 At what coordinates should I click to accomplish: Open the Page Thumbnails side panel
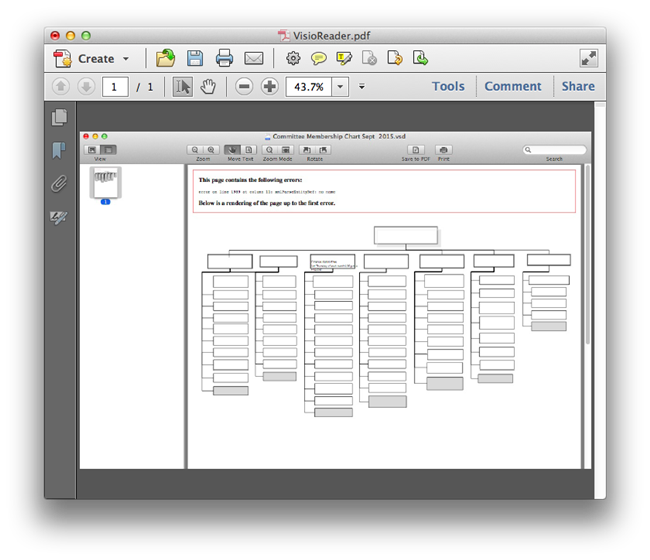click(x=60, y=118)
